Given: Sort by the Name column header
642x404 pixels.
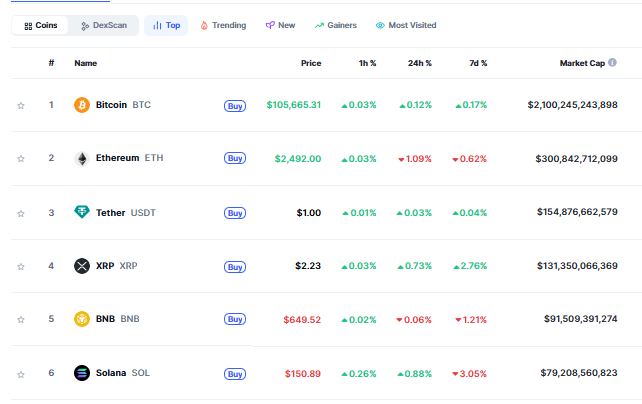Looking at the screenshot, I should [x=86, y=63].
